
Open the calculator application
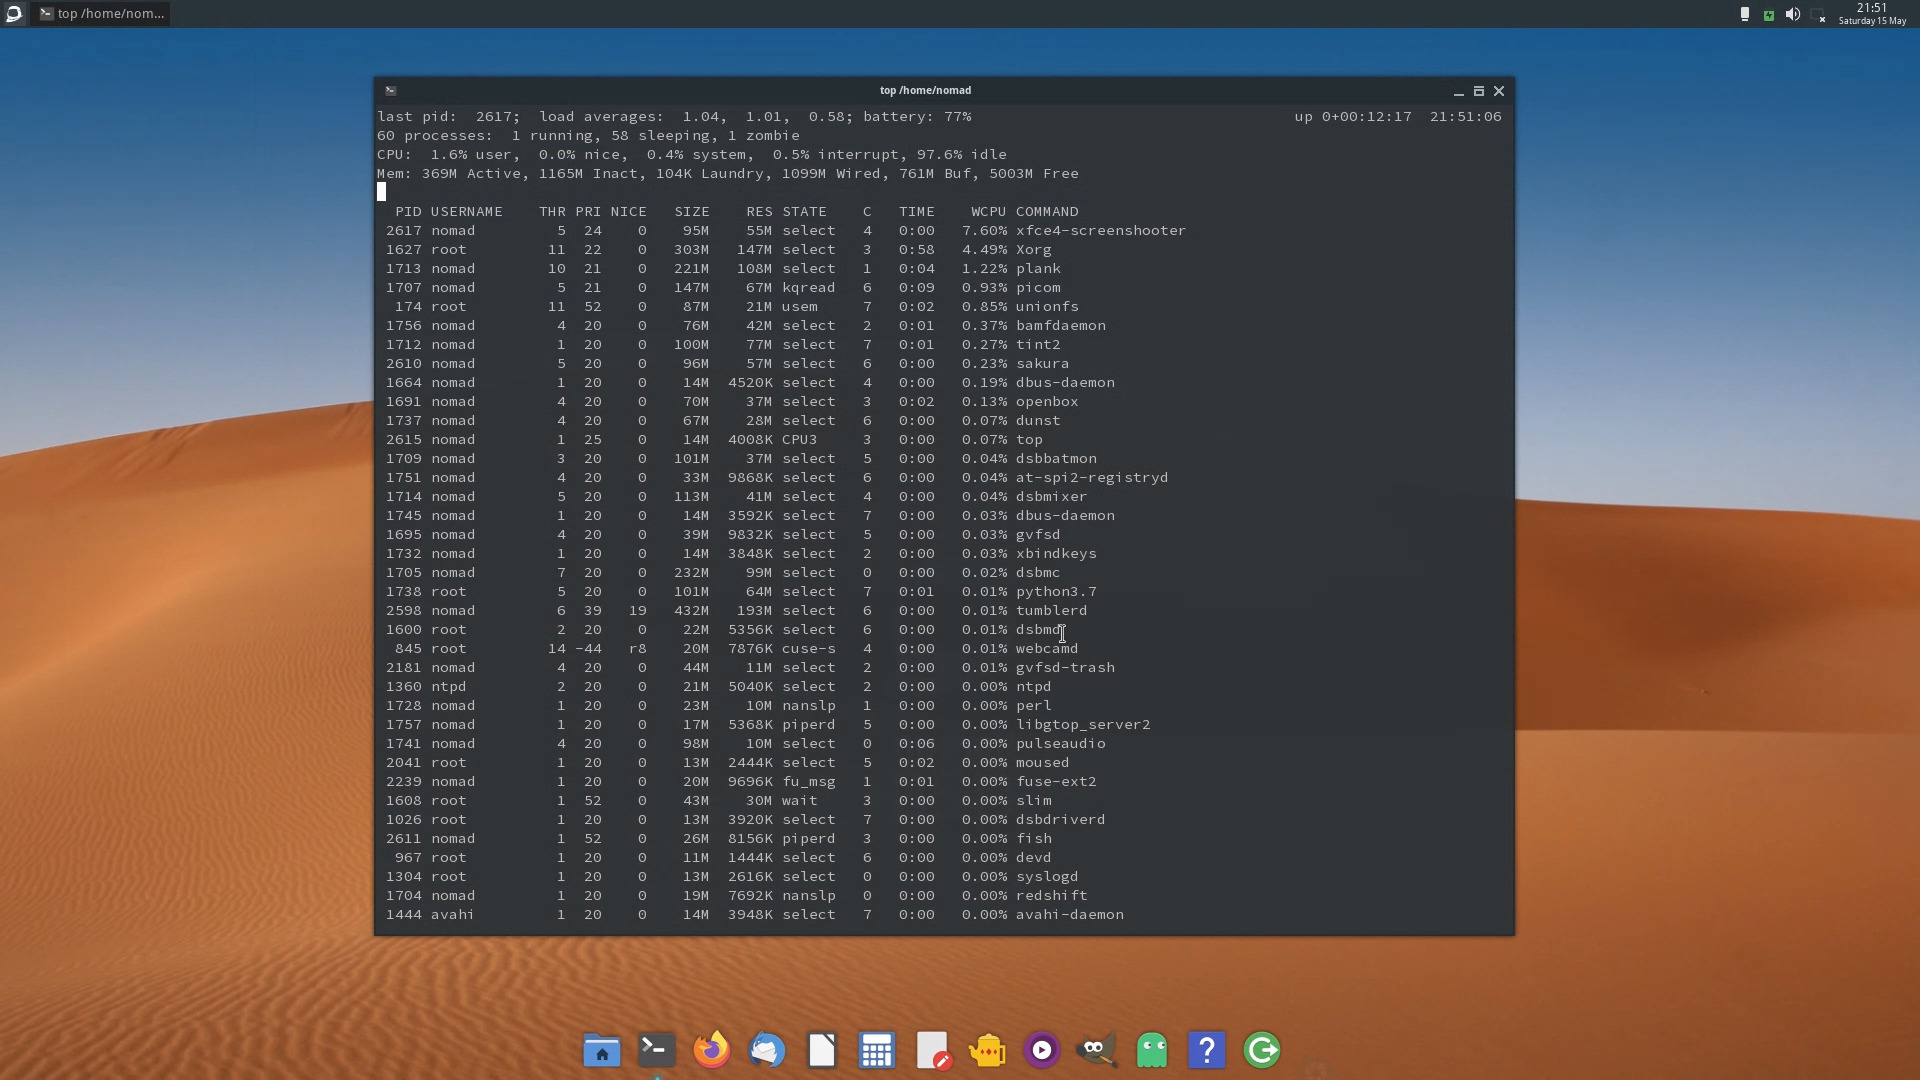tap(876, 1049)
